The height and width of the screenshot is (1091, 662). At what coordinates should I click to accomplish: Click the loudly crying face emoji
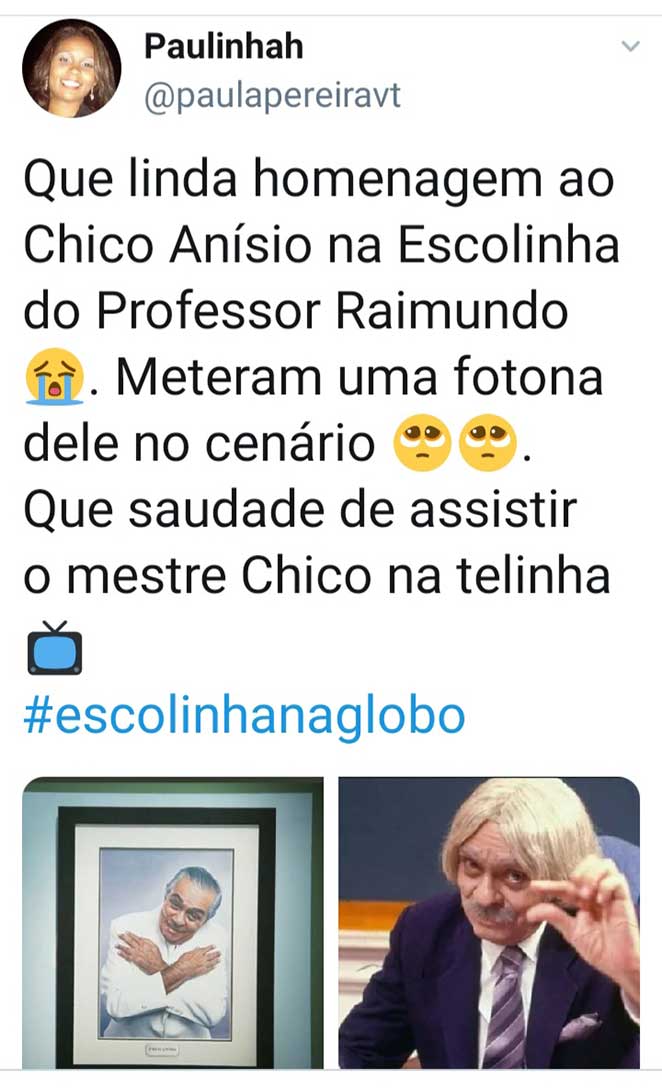54,376
